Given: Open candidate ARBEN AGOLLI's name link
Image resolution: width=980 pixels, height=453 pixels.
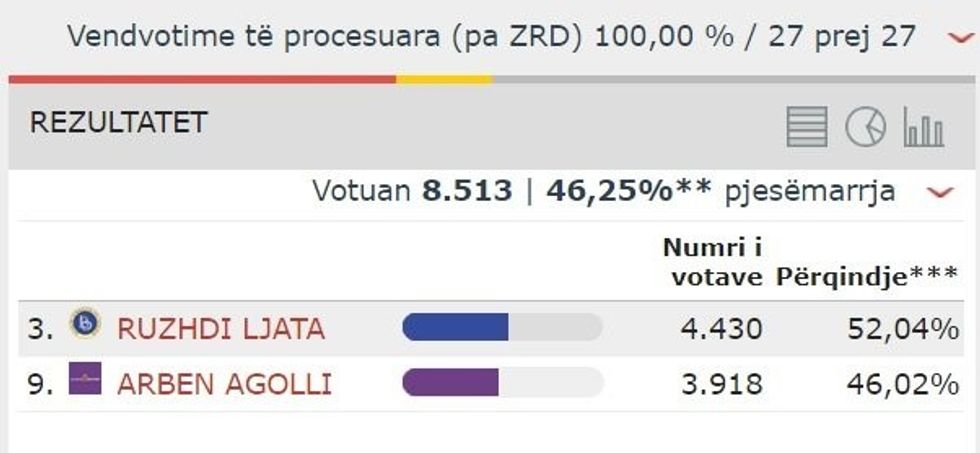Looking at the screenshot, I should (225, 384).
